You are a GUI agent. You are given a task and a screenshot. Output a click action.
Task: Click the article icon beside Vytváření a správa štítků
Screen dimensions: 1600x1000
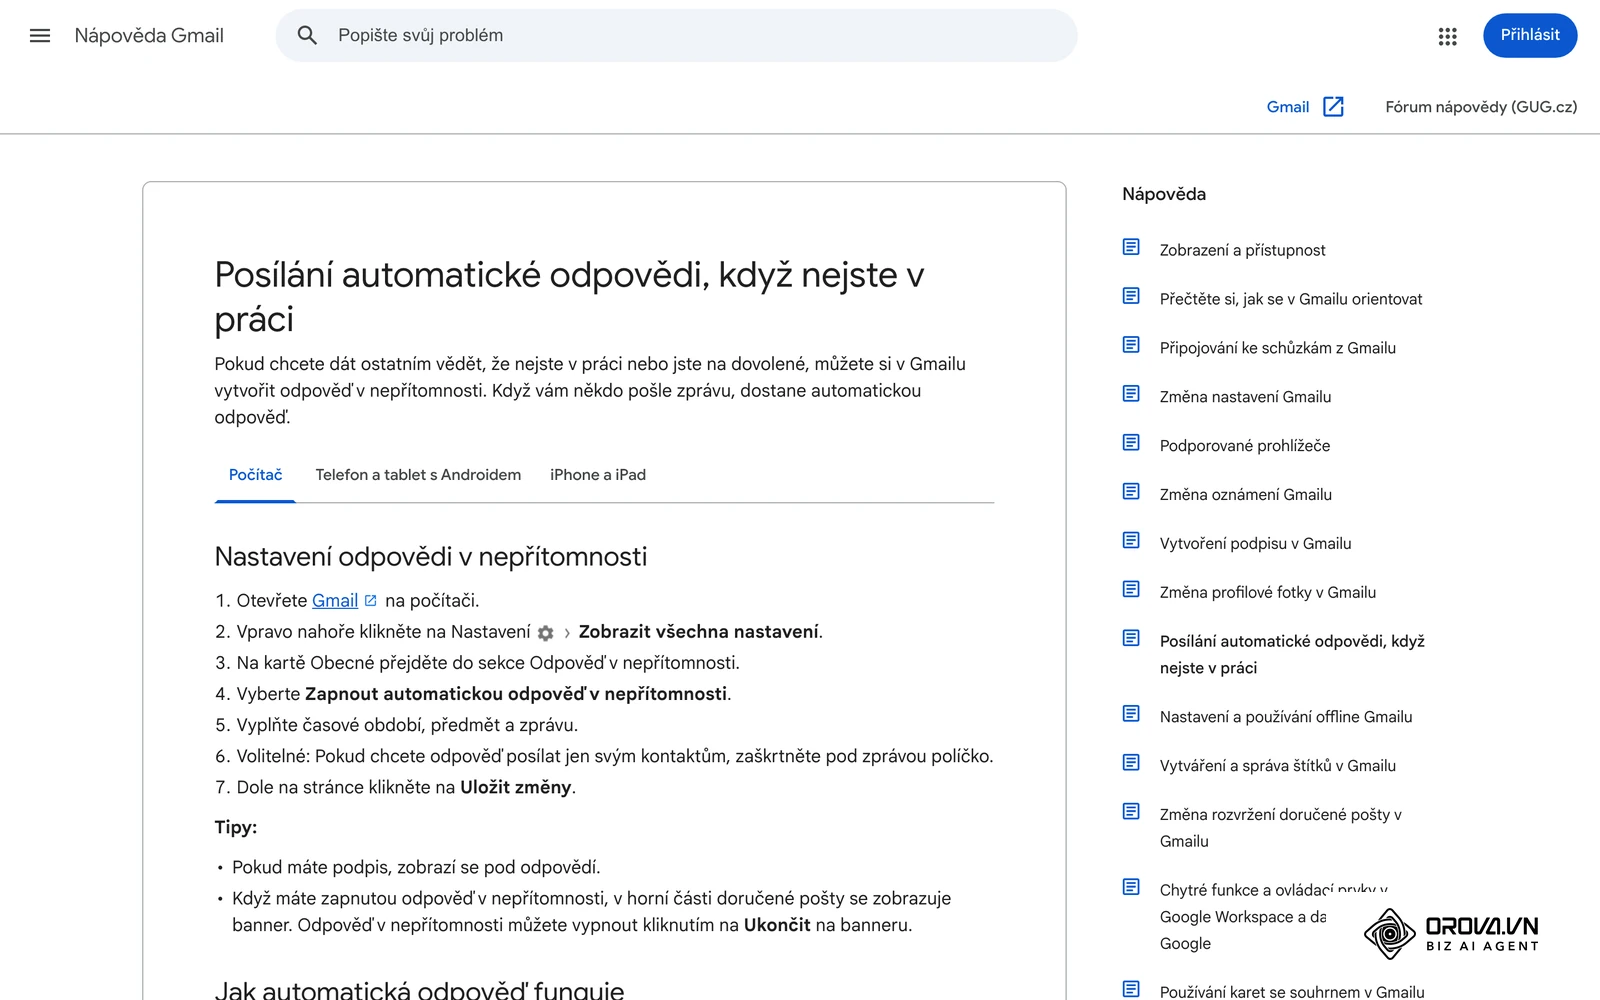[x=1131, y=763]
